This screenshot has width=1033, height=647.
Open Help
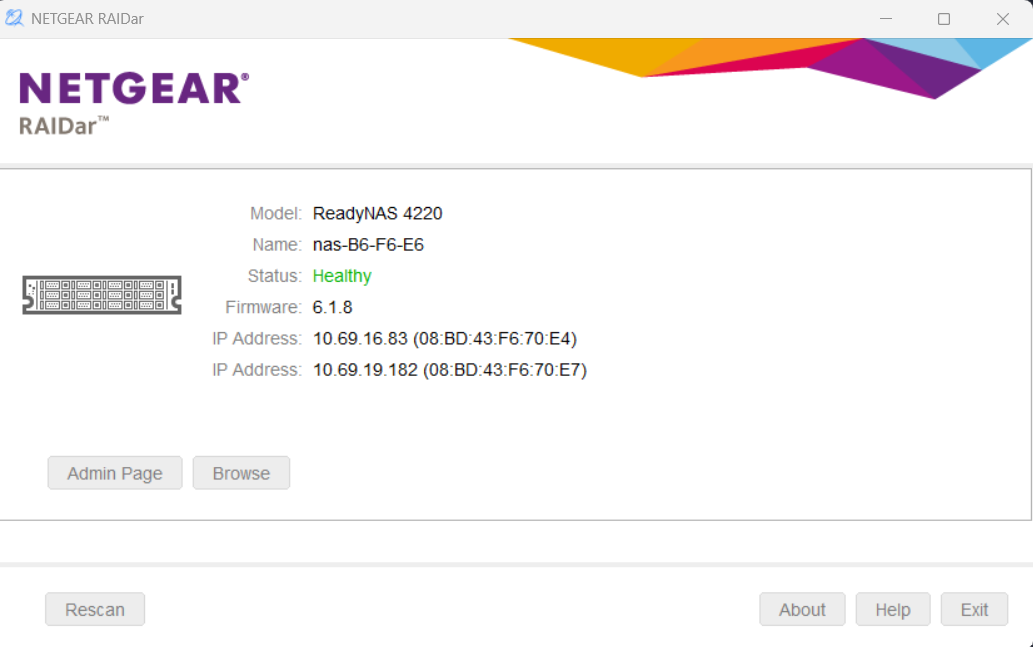(x=893, y=609)
